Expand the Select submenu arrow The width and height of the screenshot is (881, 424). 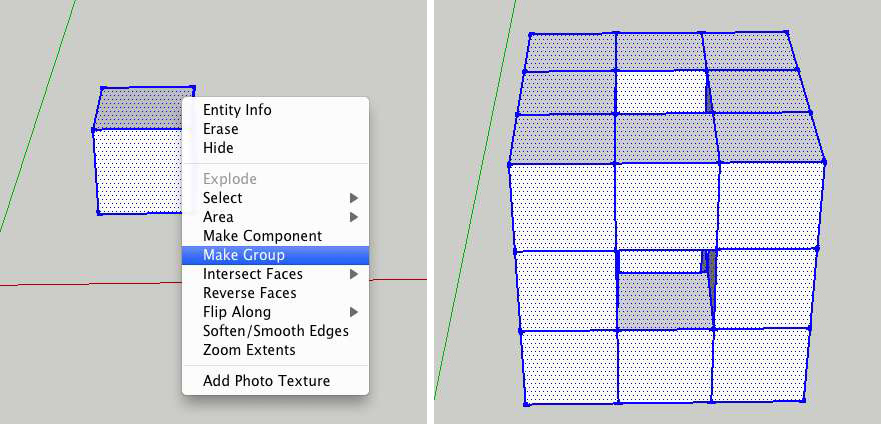pyautogui.click(x=353, y=198)
